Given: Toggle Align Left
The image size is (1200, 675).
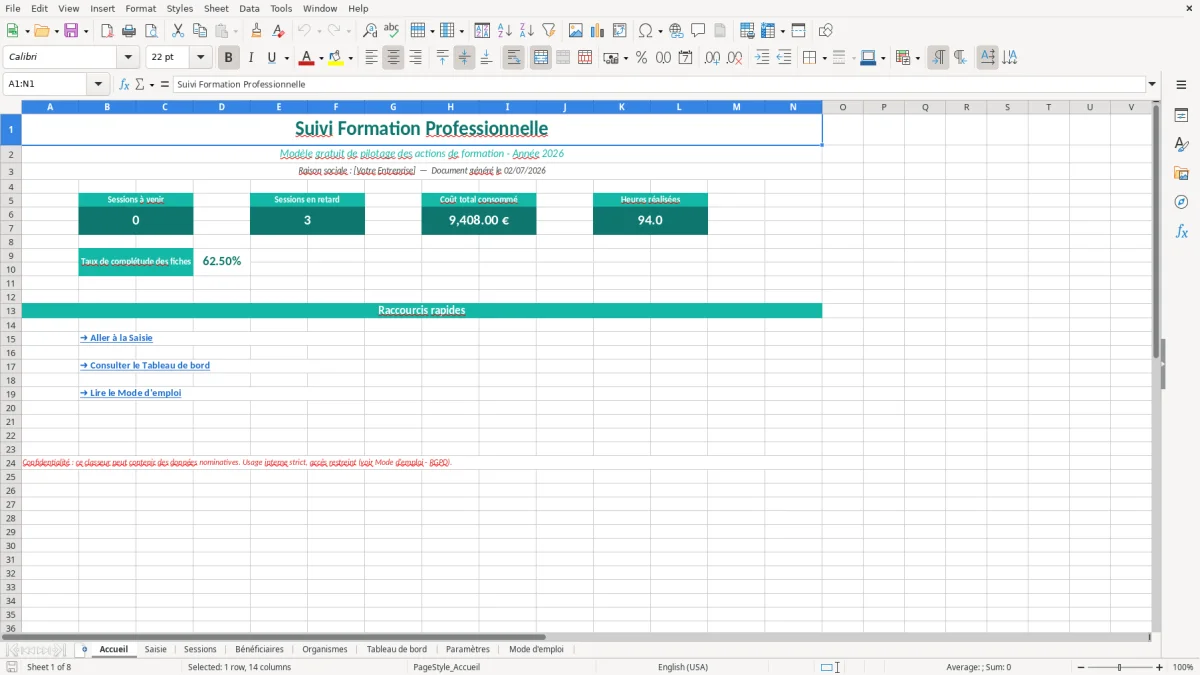Looking at the screenshot, I should [x=371, y=58].
